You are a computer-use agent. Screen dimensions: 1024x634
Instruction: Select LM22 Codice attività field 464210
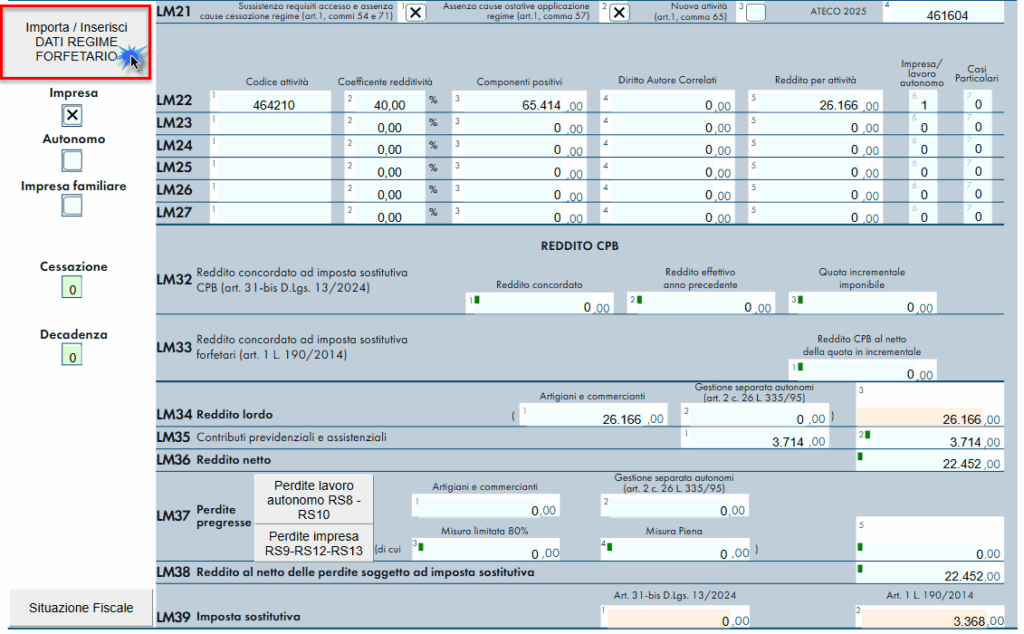[x=272, y=104]
